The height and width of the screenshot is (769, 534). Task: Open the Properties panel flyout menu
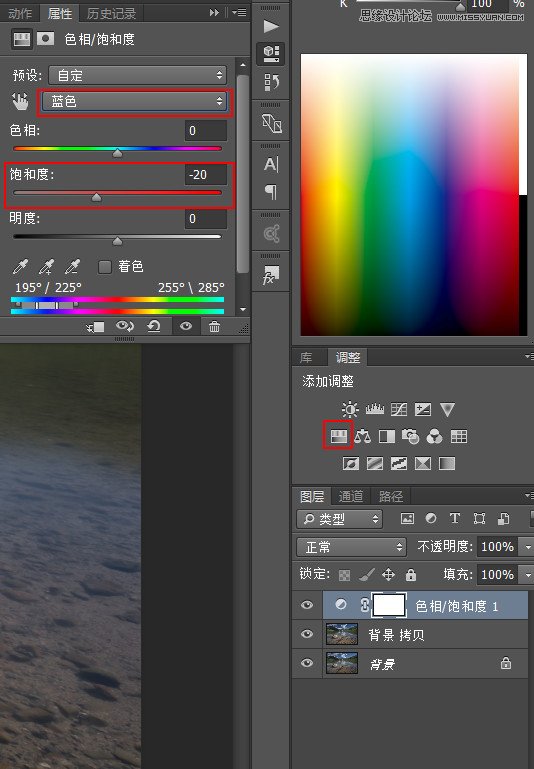tap(239, 12)
